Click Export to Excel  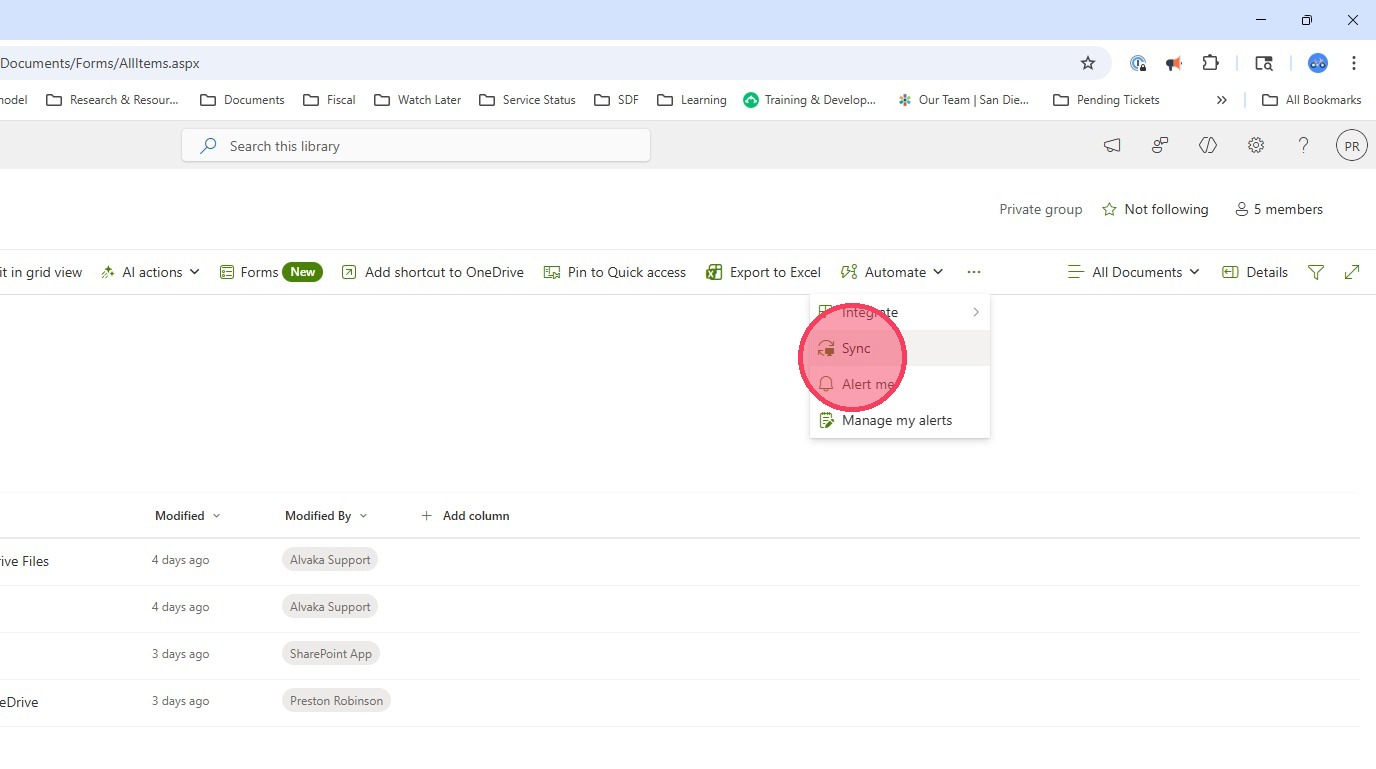tap(763, 272)
